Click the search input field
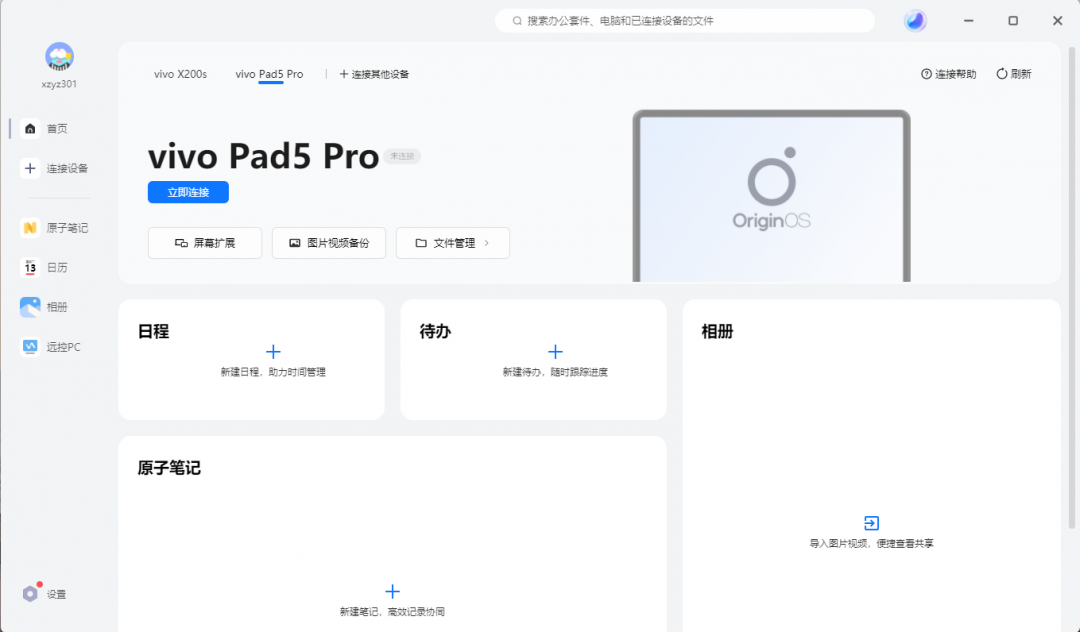The height and width of the screenshot is (632, 1080). 685,21
